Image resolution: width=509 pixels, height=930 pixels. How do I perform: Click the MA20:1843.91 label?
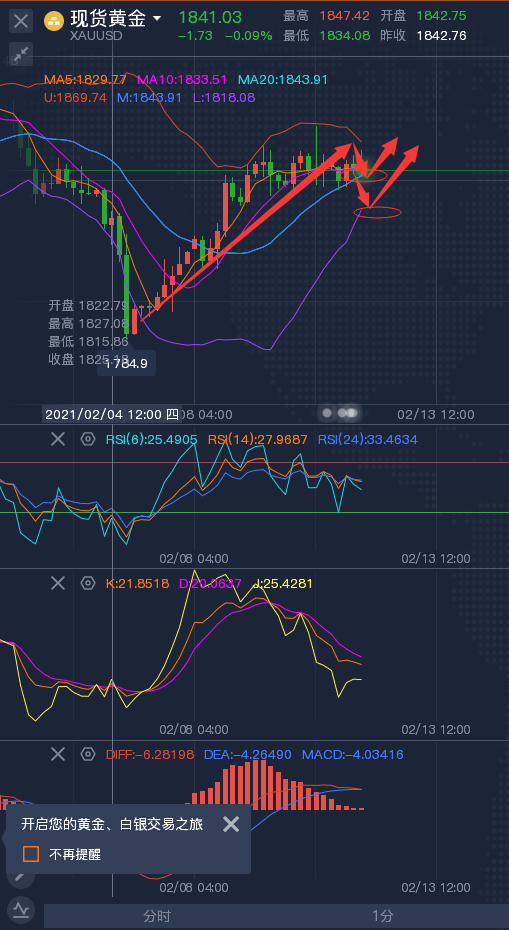pos(282,79)
